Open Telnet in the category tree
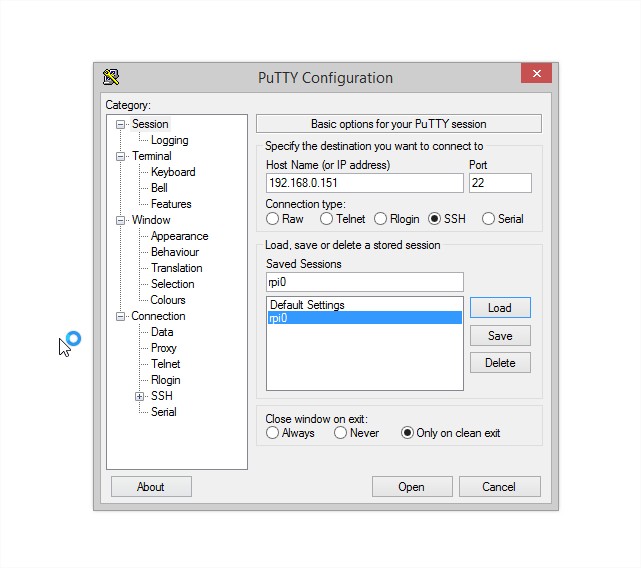The height and width of the screenshot is (568, 641). (166, 364)
